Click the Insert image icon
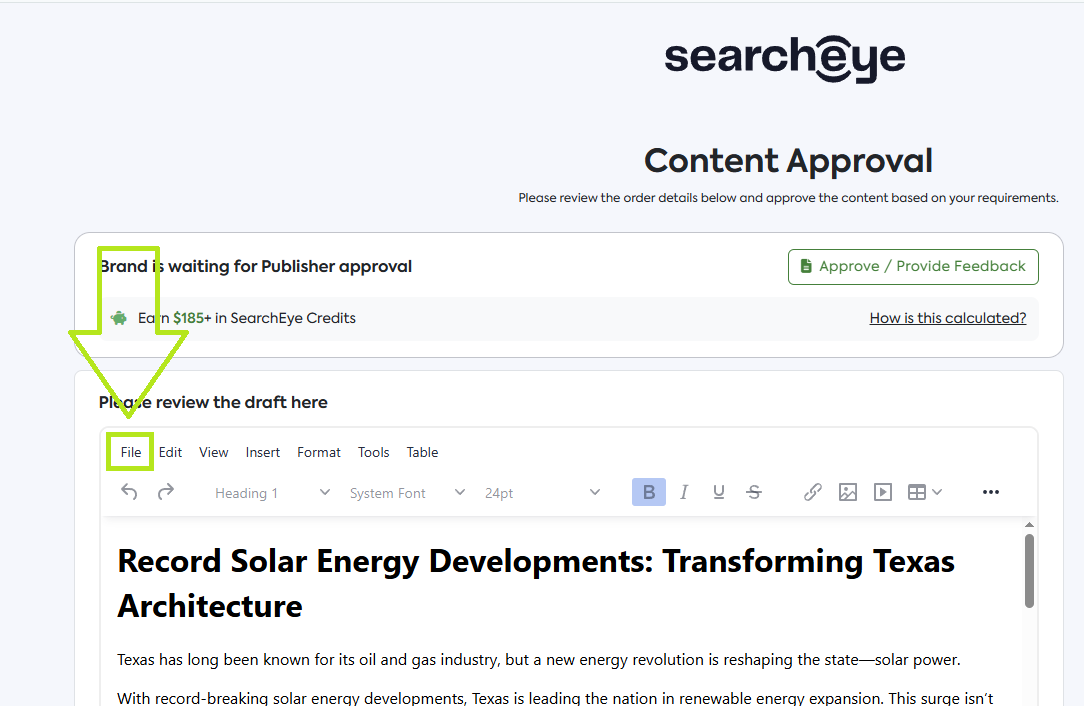Screen dimensions: 1084x706 [x=848, y=492]
